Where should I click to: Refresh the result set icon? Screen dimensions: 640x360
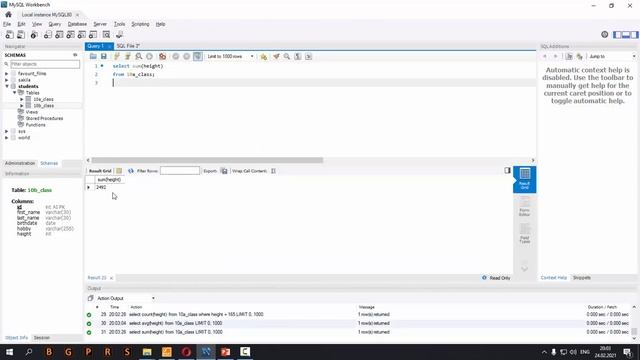point(131,171)
